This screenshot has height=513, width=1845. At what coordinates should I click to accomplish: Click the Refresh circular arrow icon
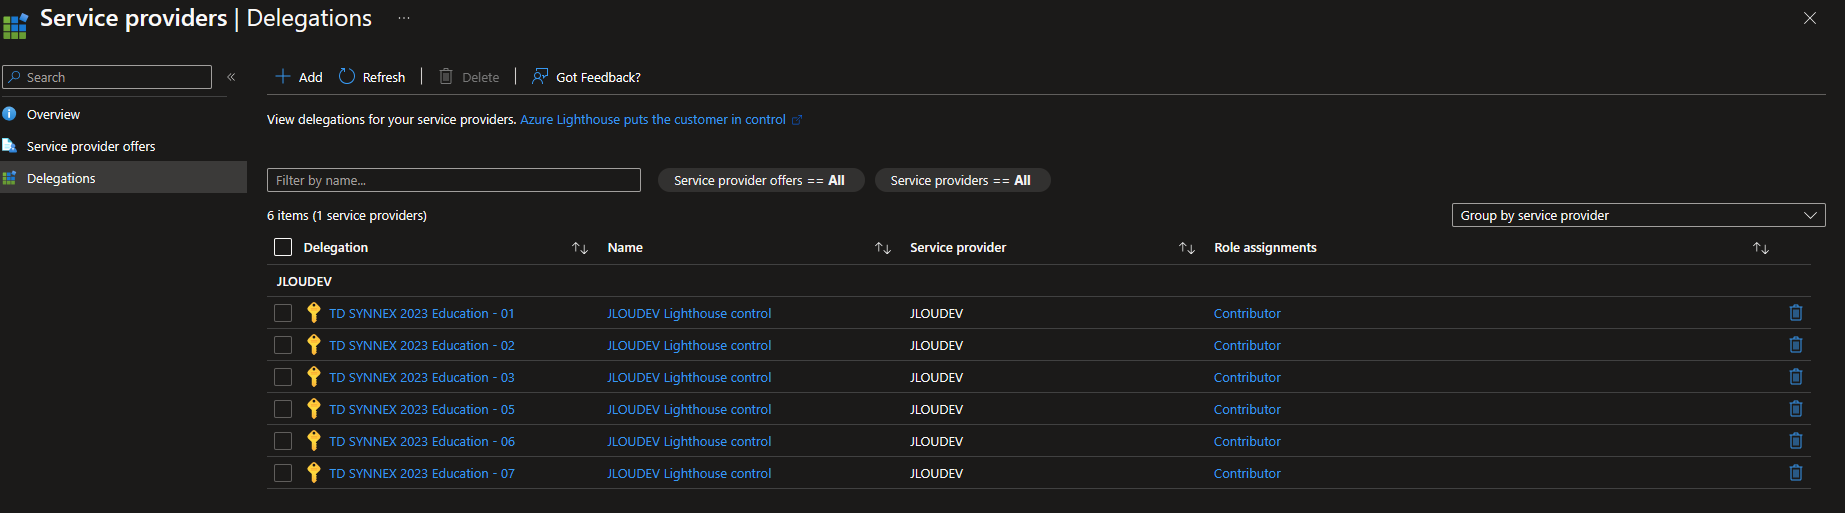click(x=347, y=76)
